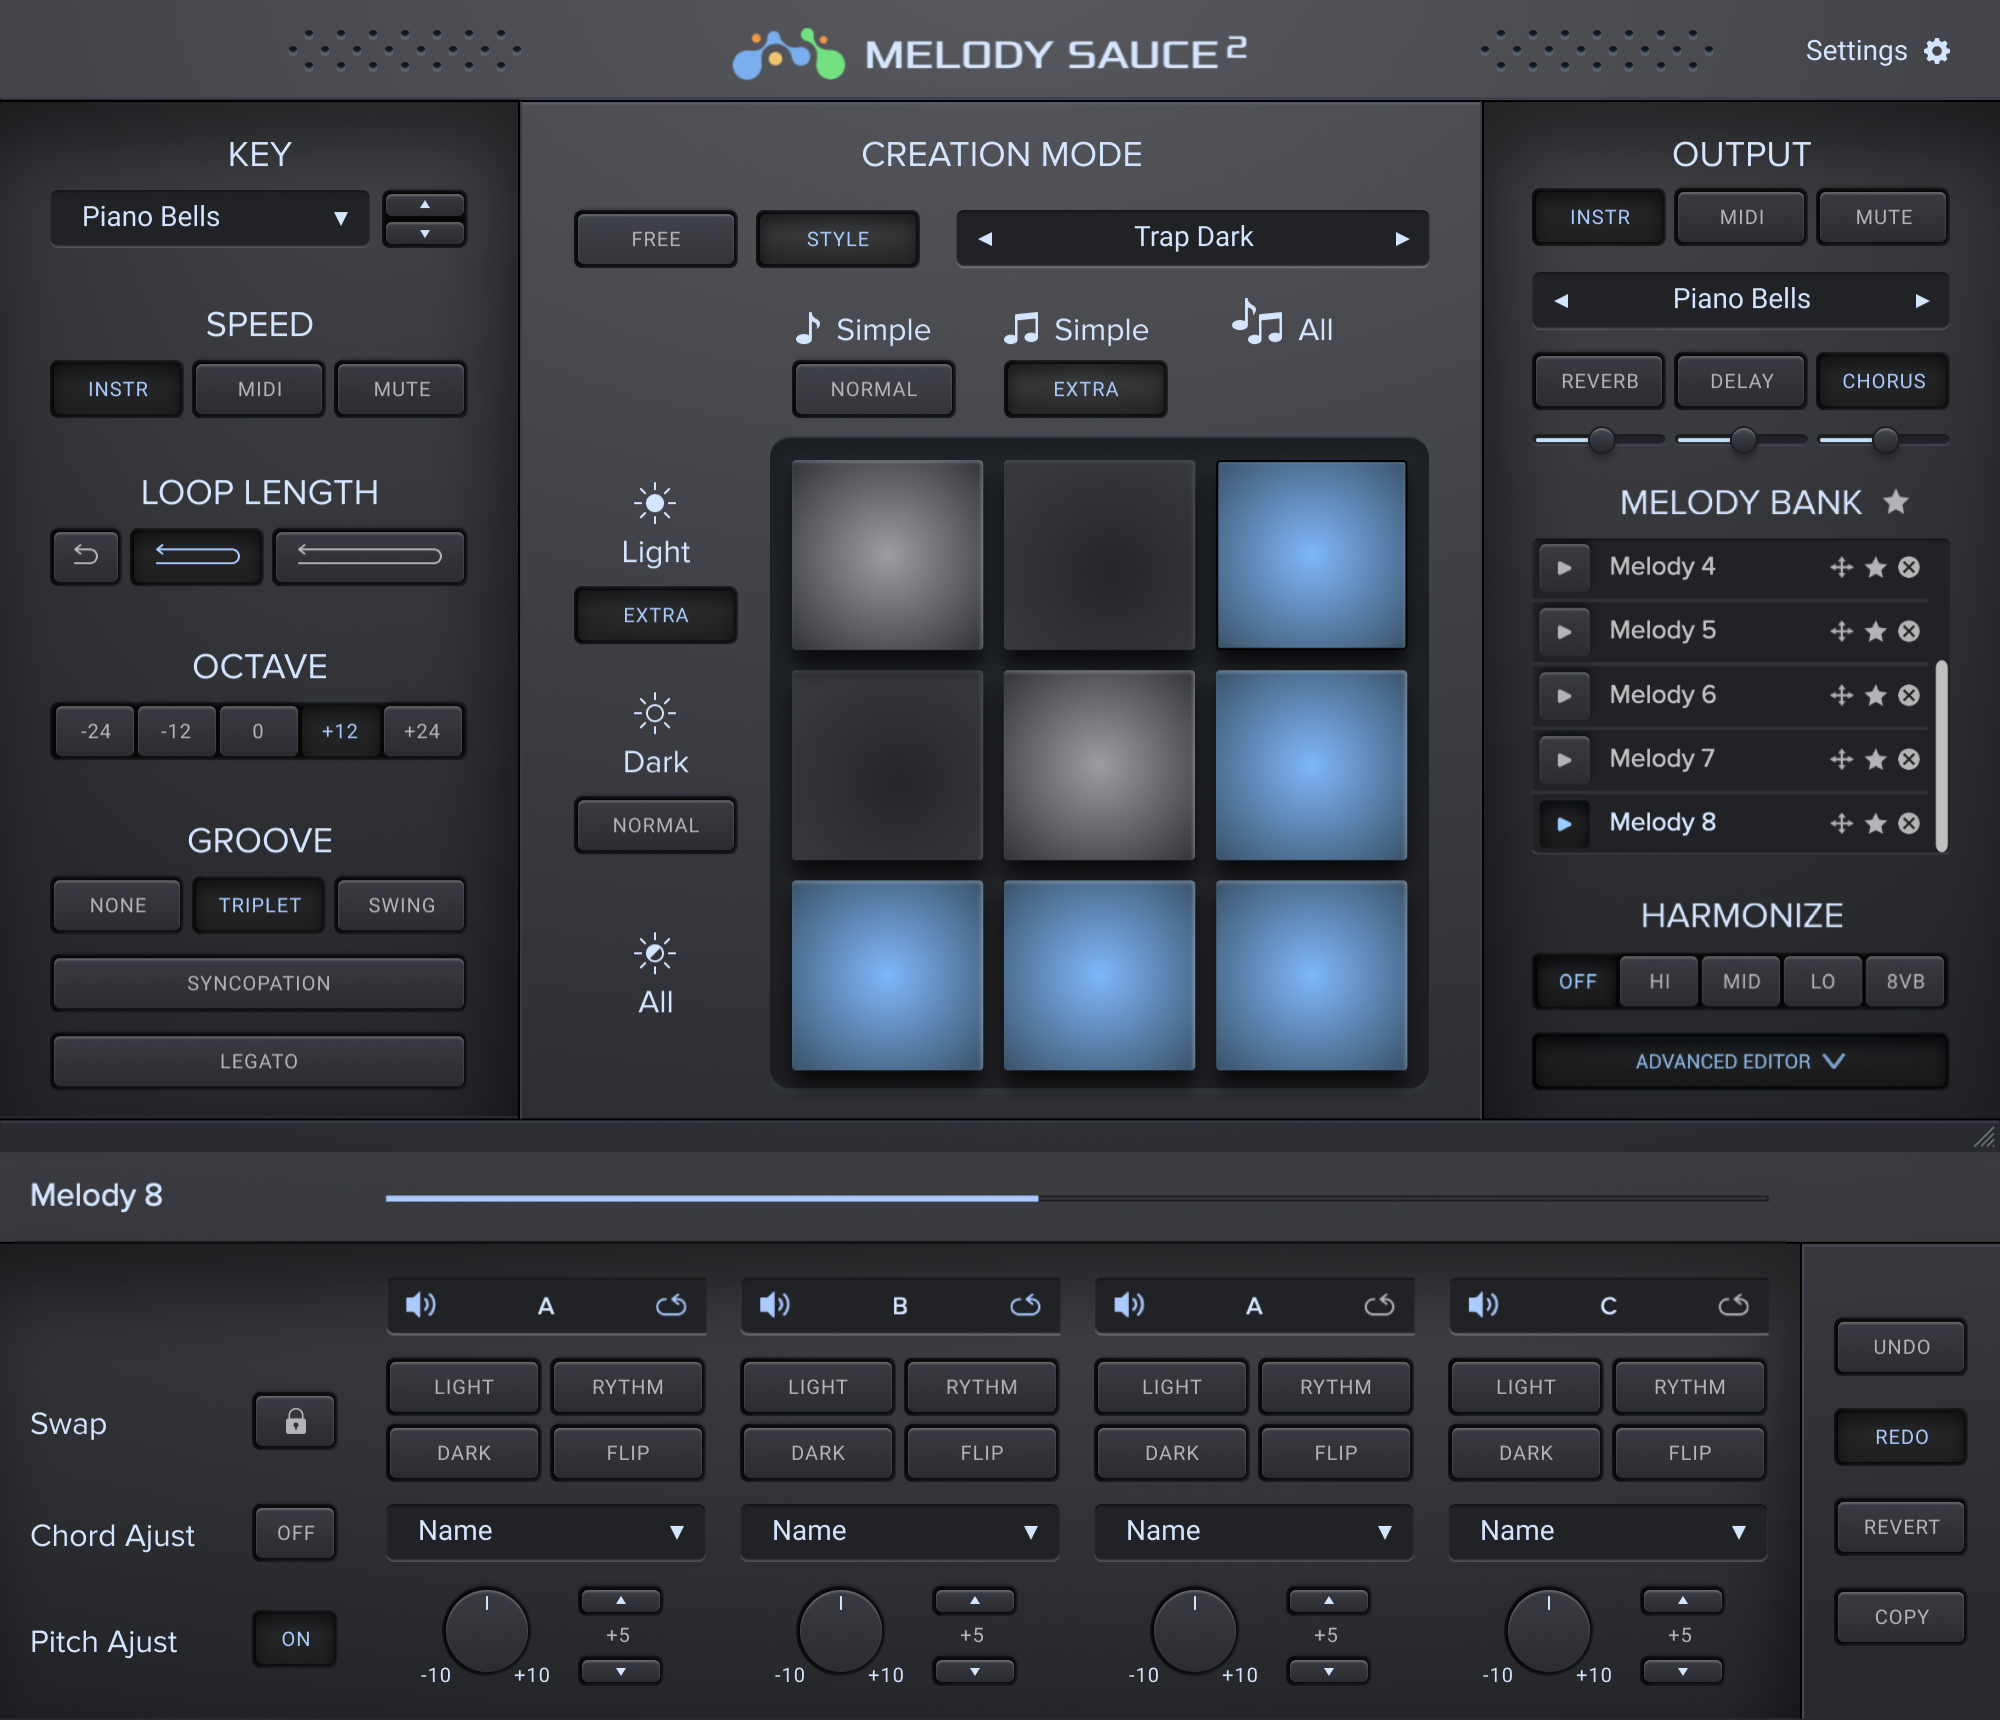2000x1720 pixels.
Task: Delete Melody 8 with its X icon
Action: [x=1909, y=823]
